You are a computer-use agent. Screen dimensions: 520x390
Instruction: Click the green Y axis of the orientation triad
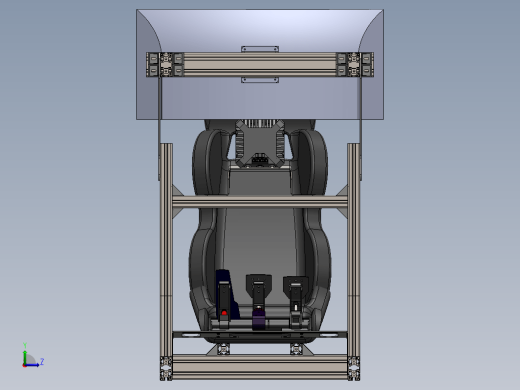25,356
